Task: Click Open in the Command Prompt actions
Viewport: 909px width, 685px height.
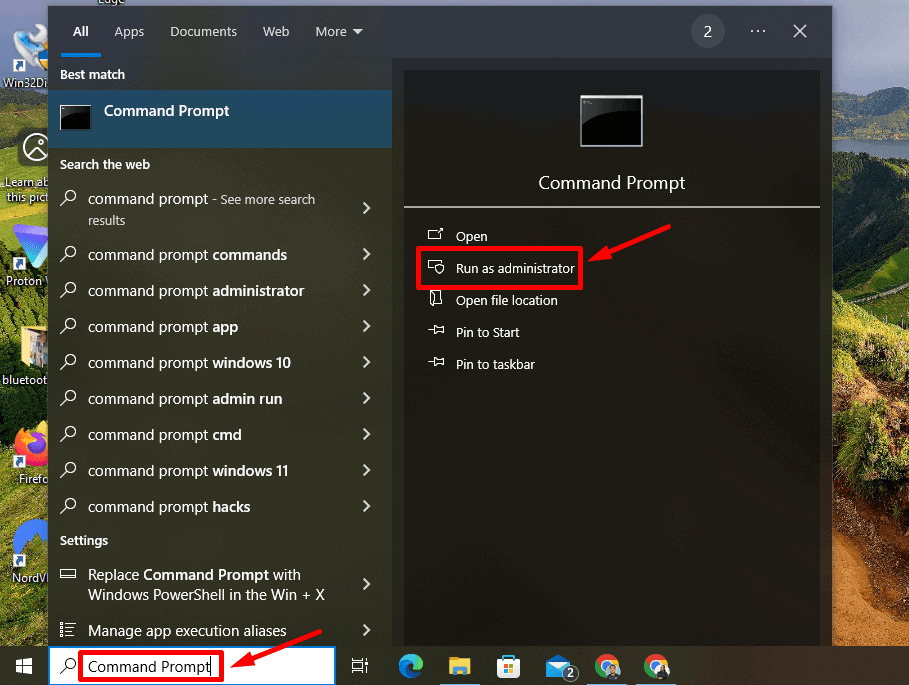Action: pos(471,236)
